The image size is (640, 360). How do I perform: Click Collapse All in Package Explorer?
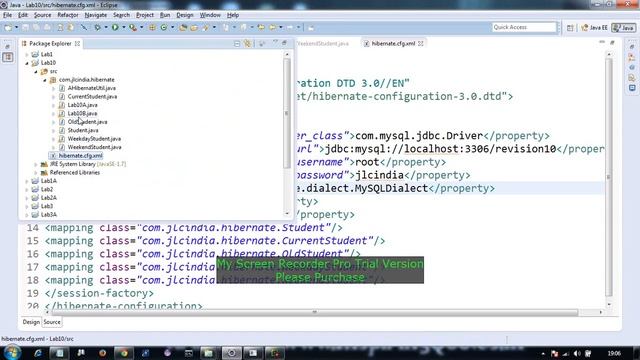click(x=237, y=44)
